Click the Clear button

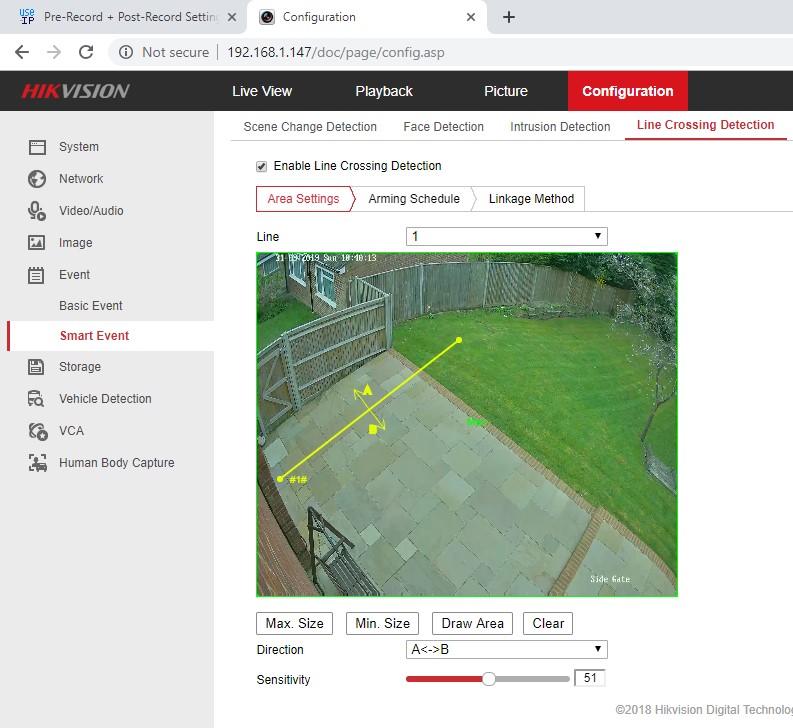[548, 623]
